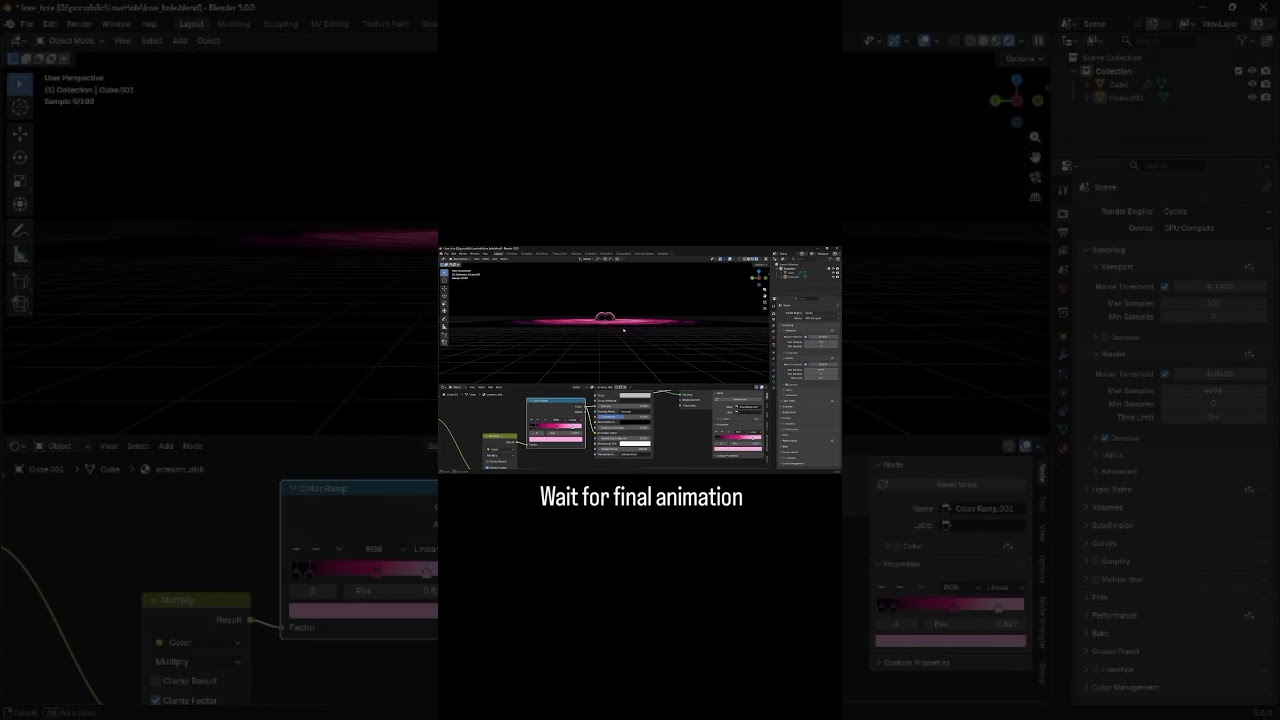Click the pink color swatch below Pos
1280x720 pixels.
950,641
